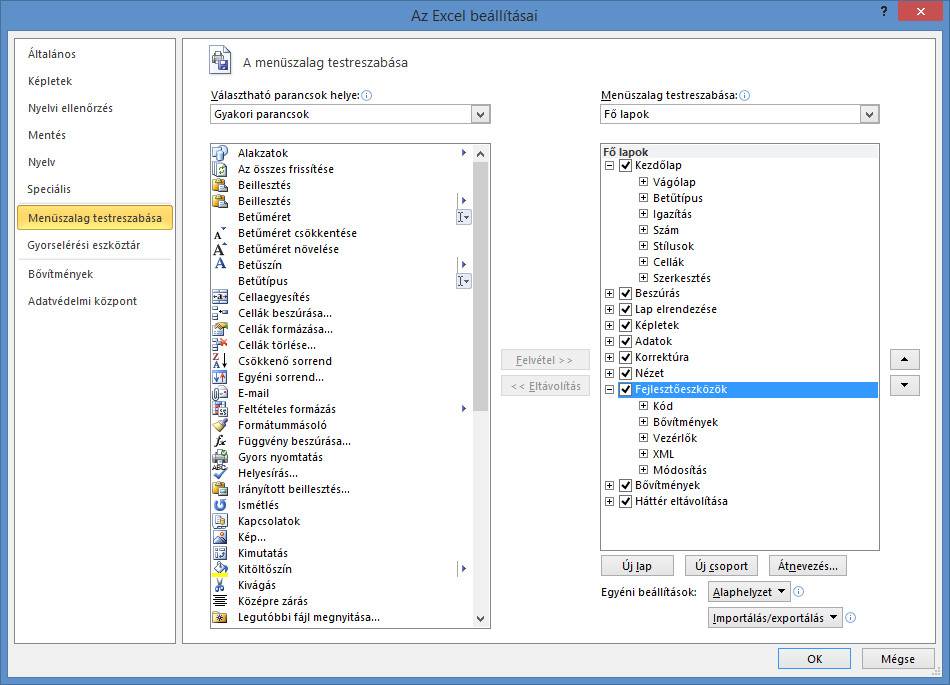Click the Kivágás scissors icon
Screen dimensions: 950x685
coord(220,585)
